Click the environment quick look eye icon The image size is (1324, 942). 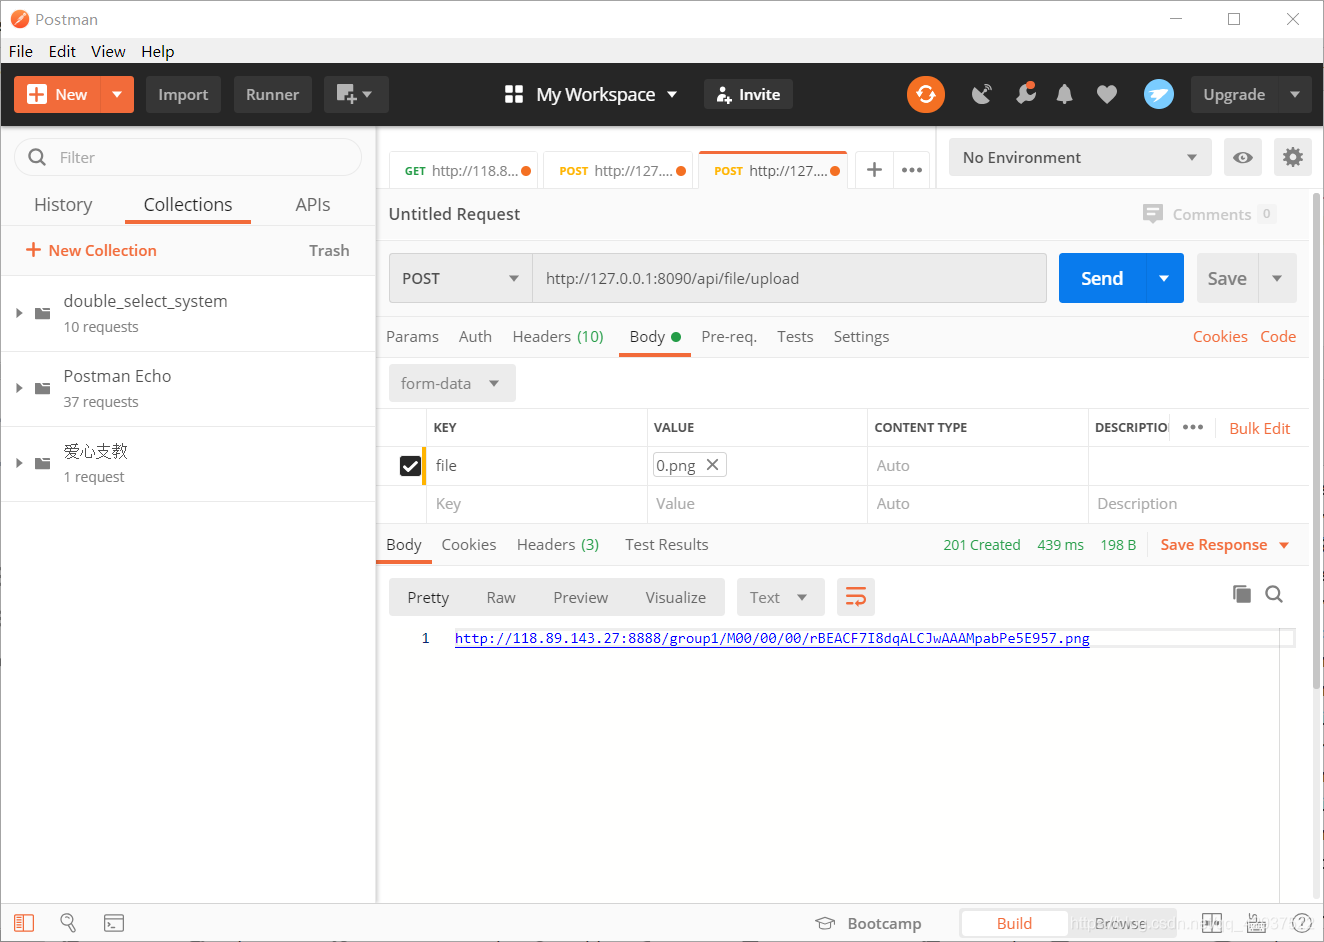(1243, 157)
